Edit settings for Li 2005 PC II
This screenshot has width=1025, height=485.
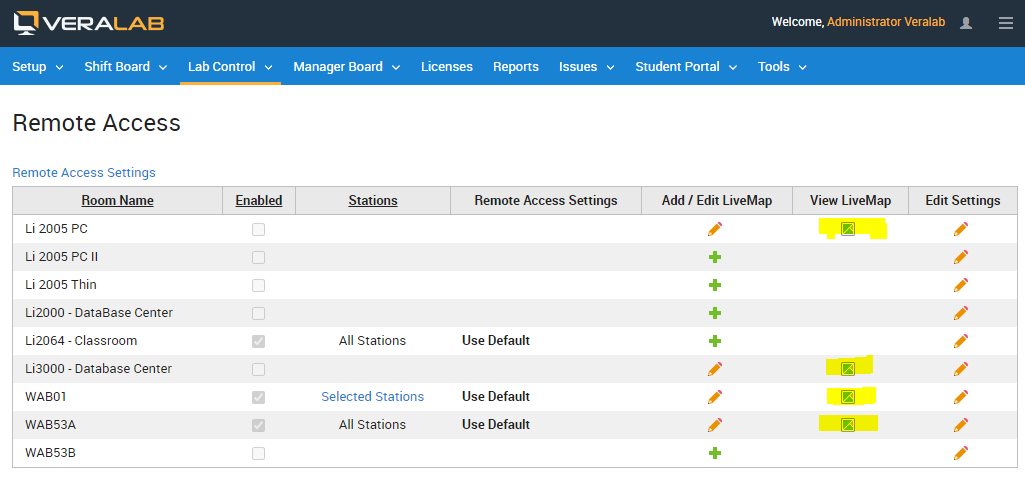[961, 257]
